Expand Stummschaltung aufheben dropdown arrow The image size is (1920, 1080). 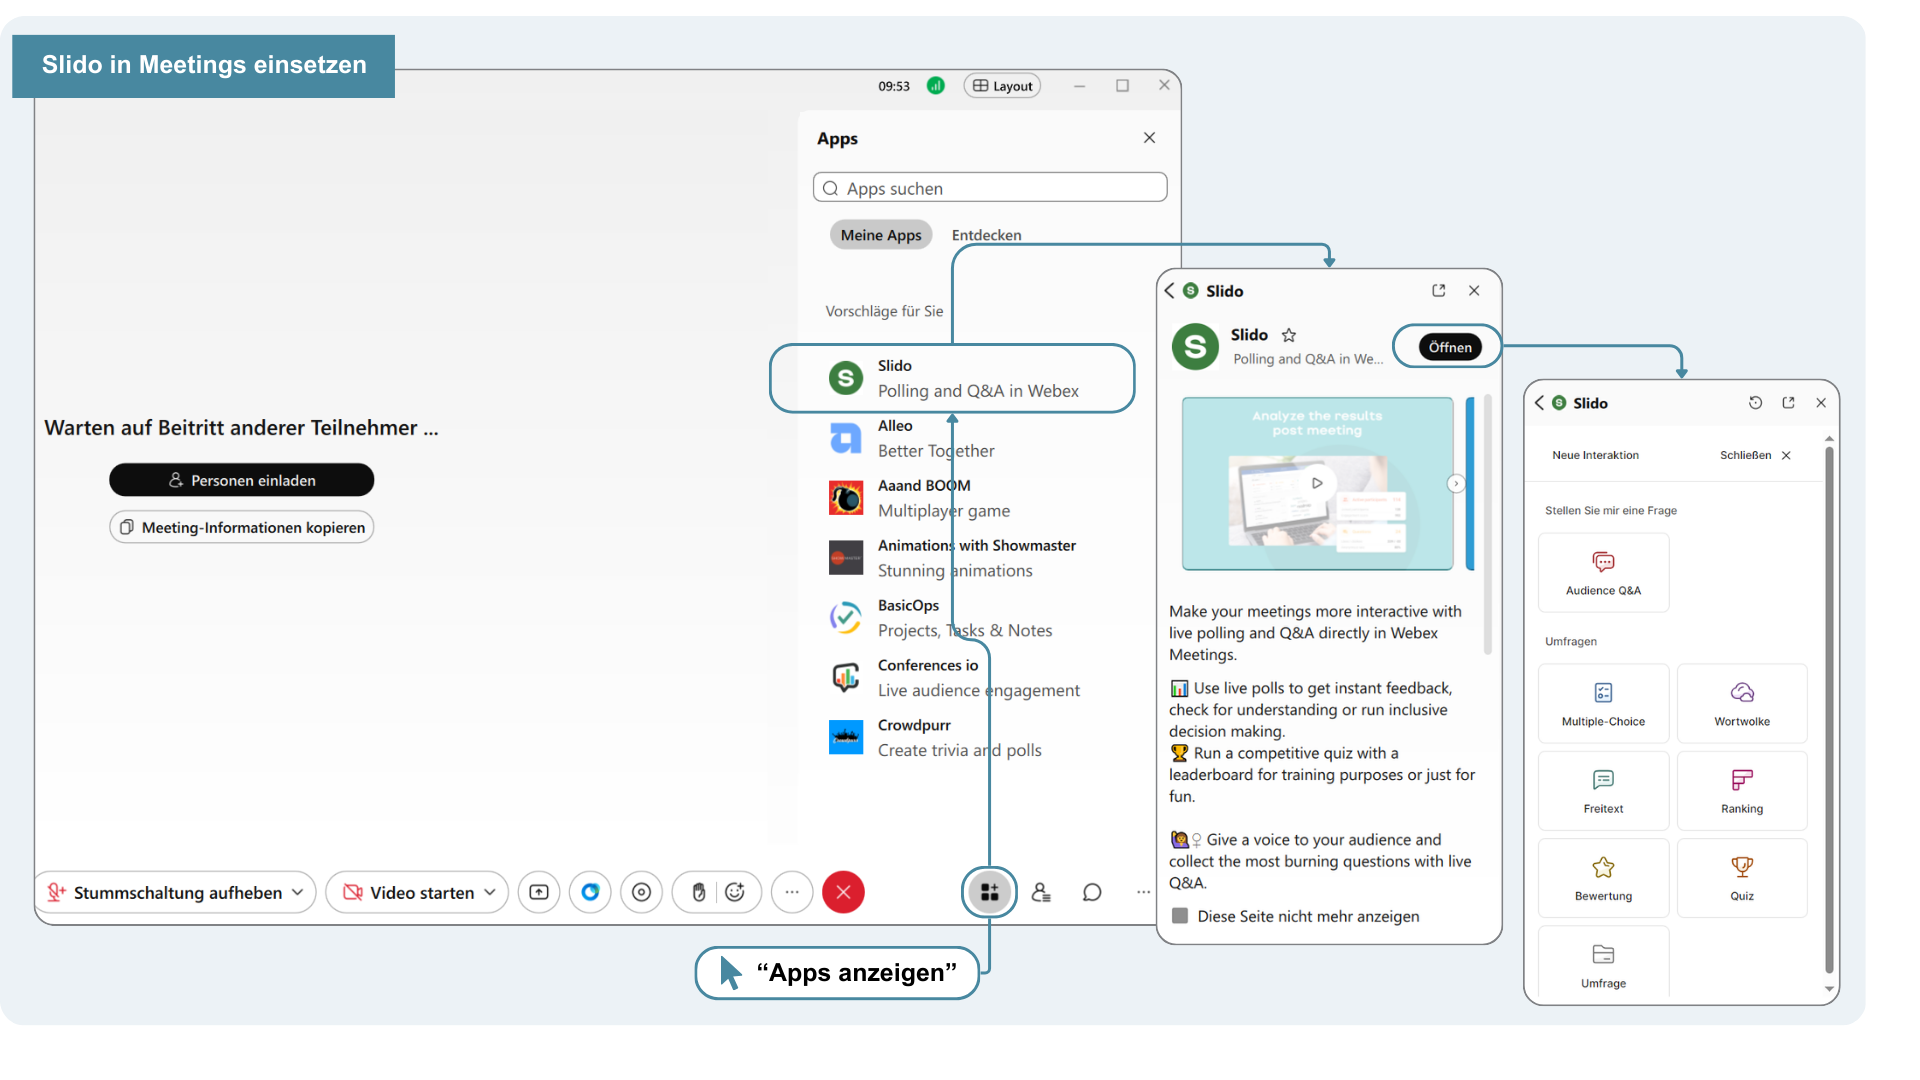(x=298, y=892)
